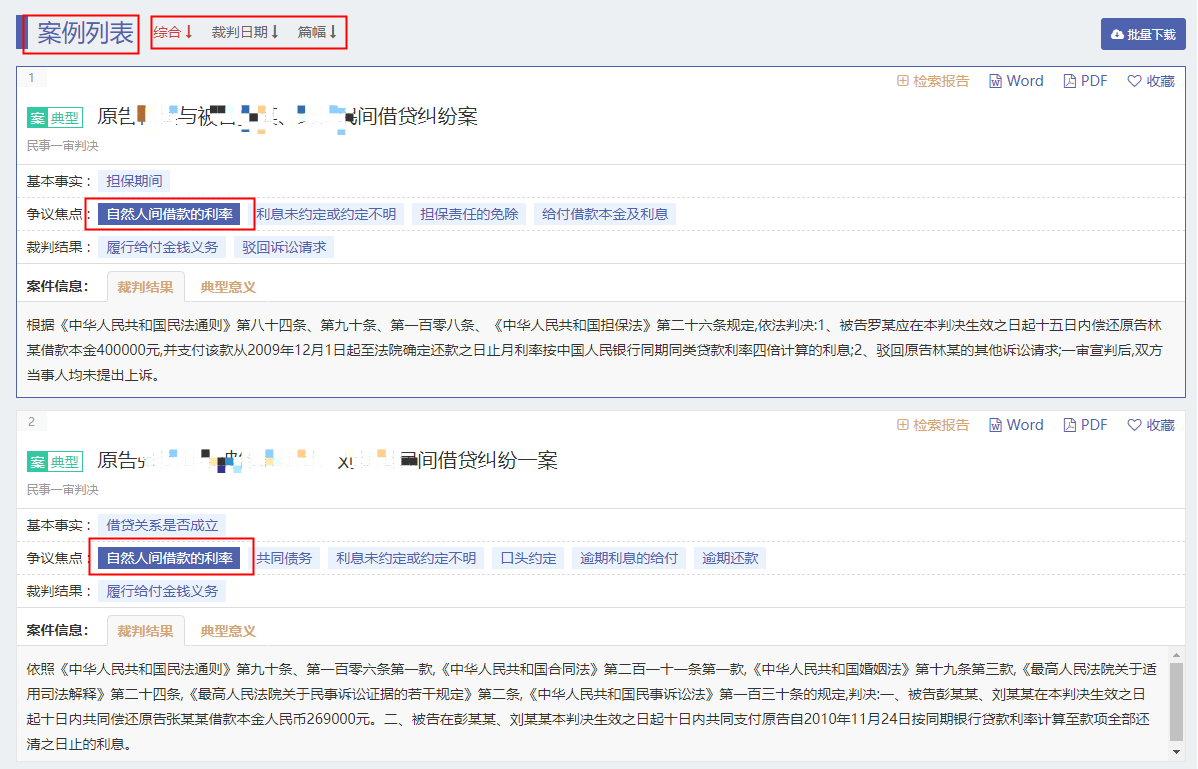This screenshot has width=1198, height=769.
Task: Select 借贷关系是否成立 tag in second case
Action: 162,525
